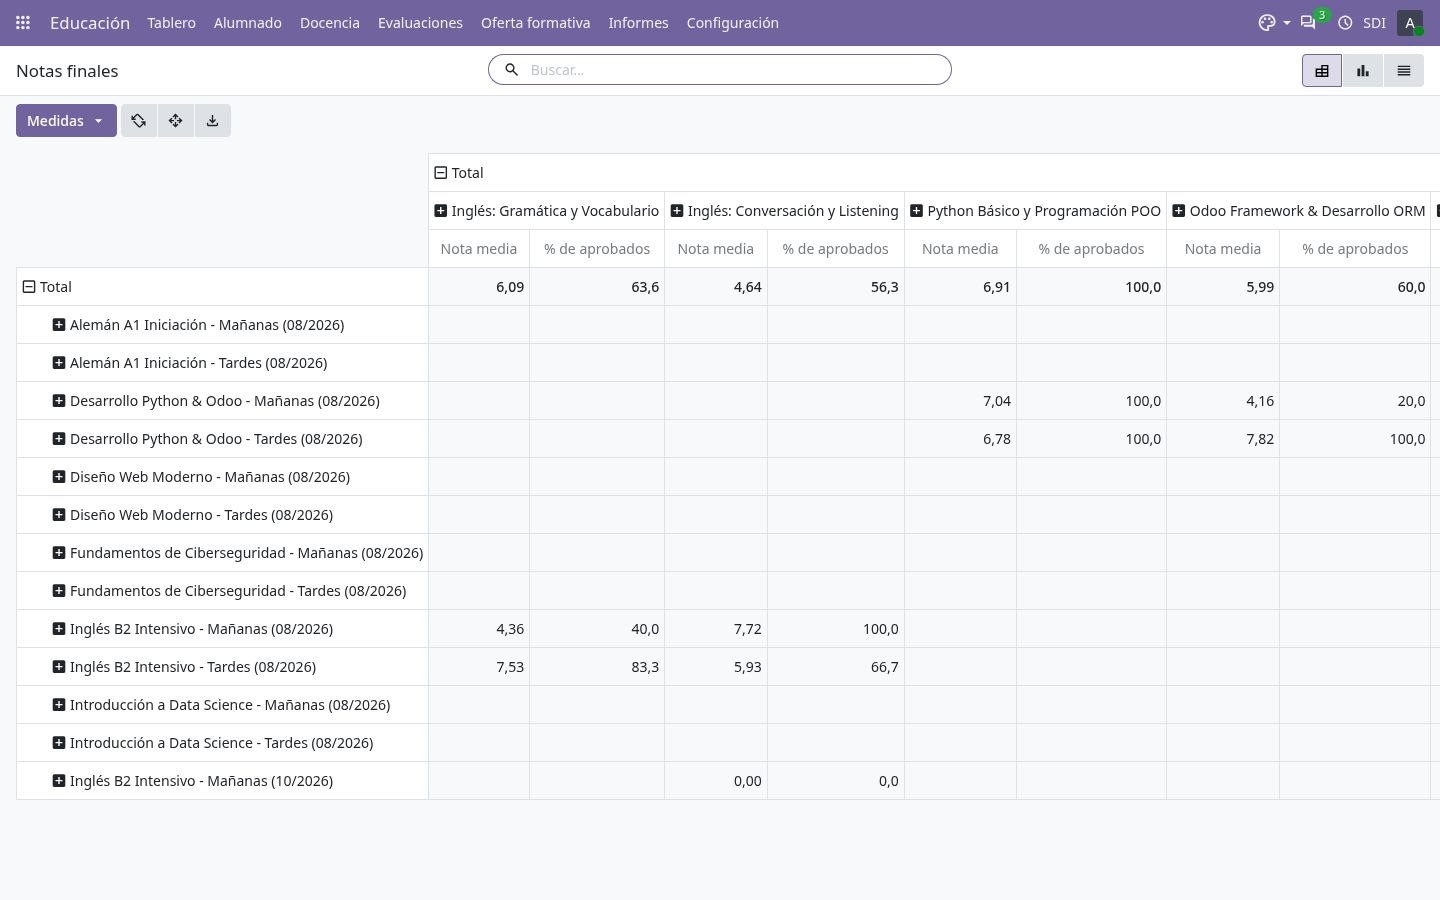Click the Educación app title link

[x=90, y=22]
